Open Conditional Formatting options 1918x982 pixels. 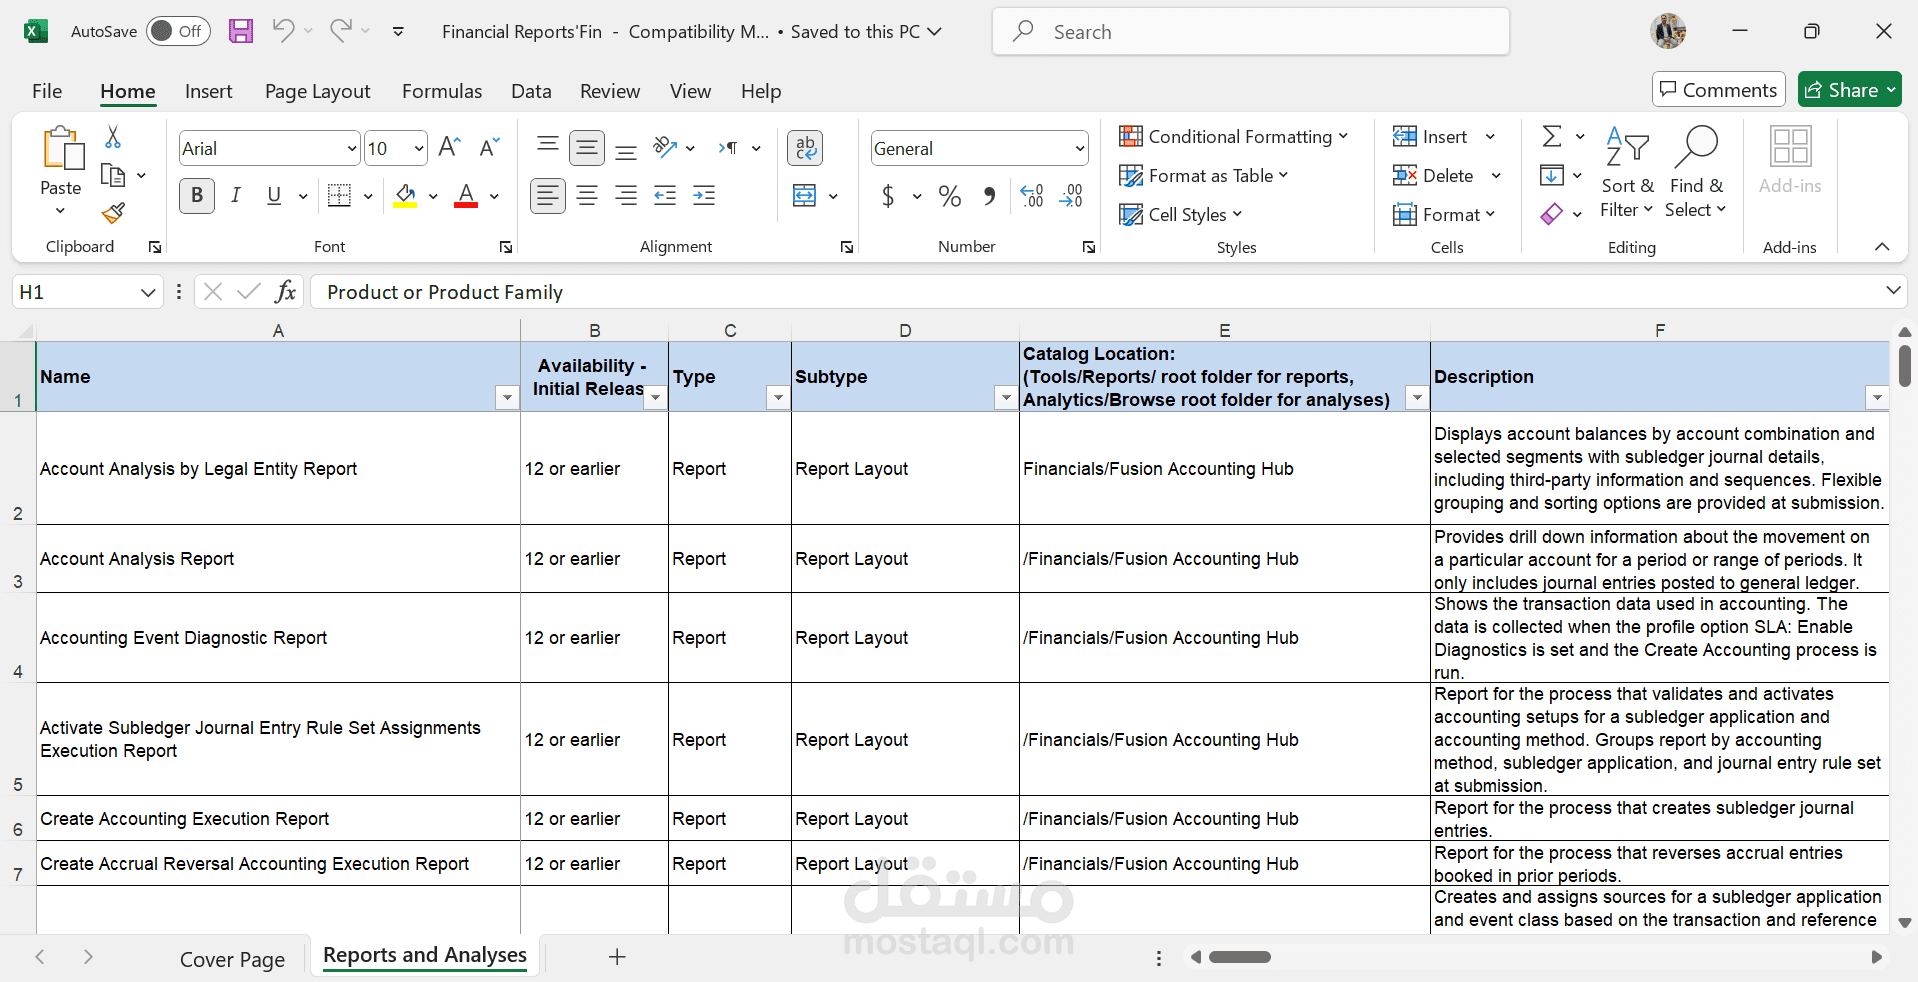pyautogui.click(x=1234, y=137)
